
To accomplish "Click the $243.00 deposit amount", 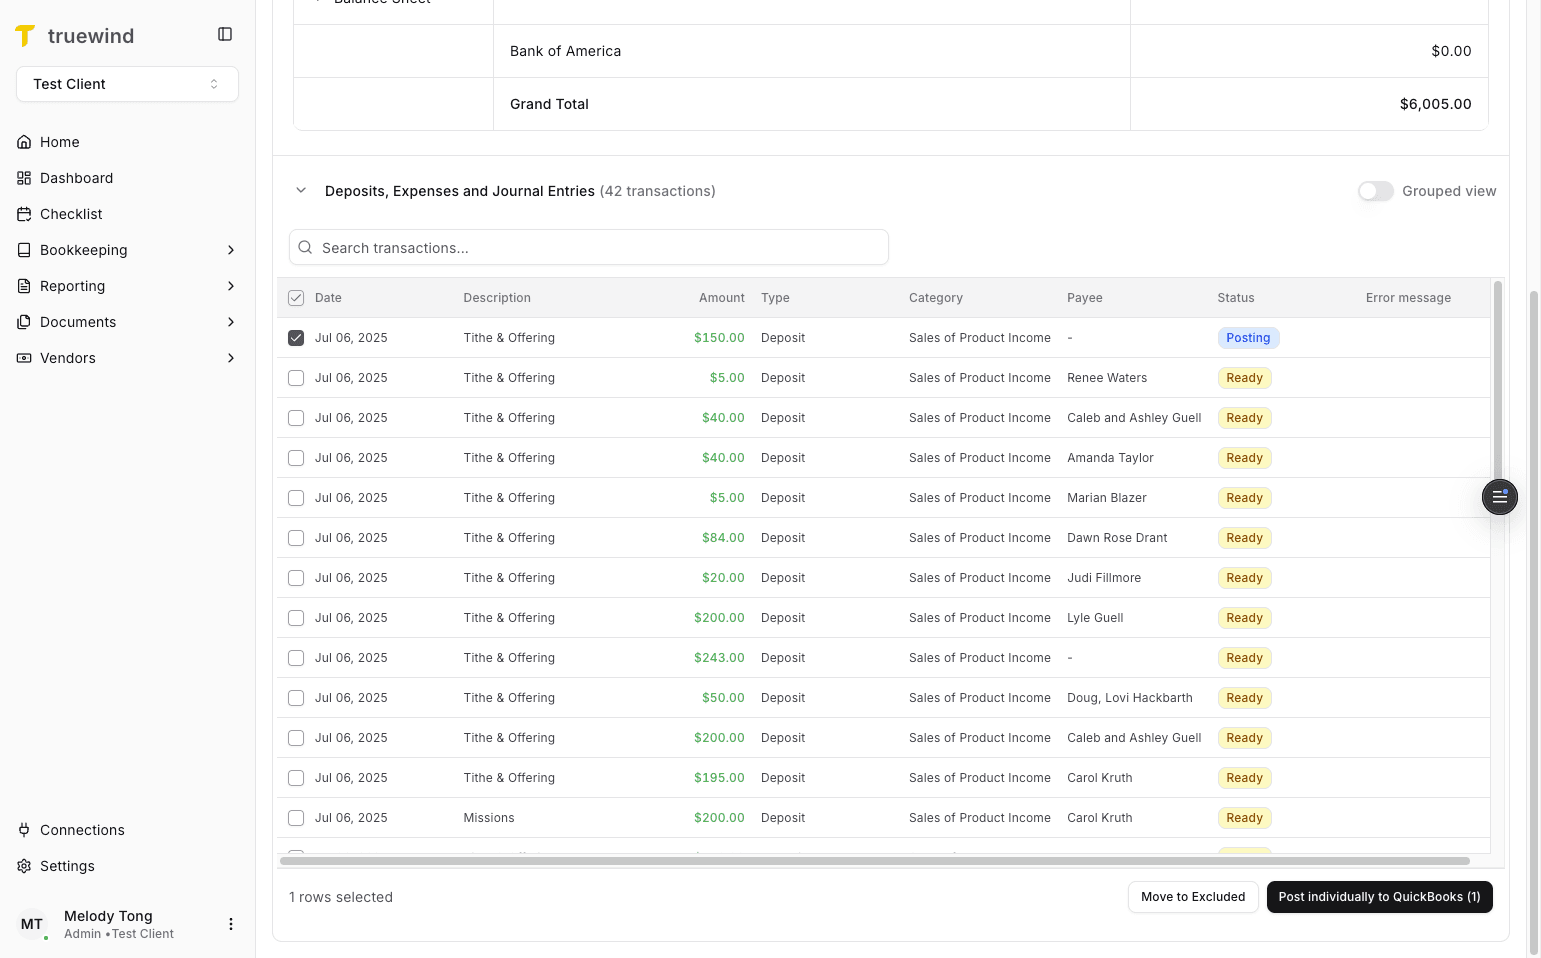I will [x=719, y=658].
